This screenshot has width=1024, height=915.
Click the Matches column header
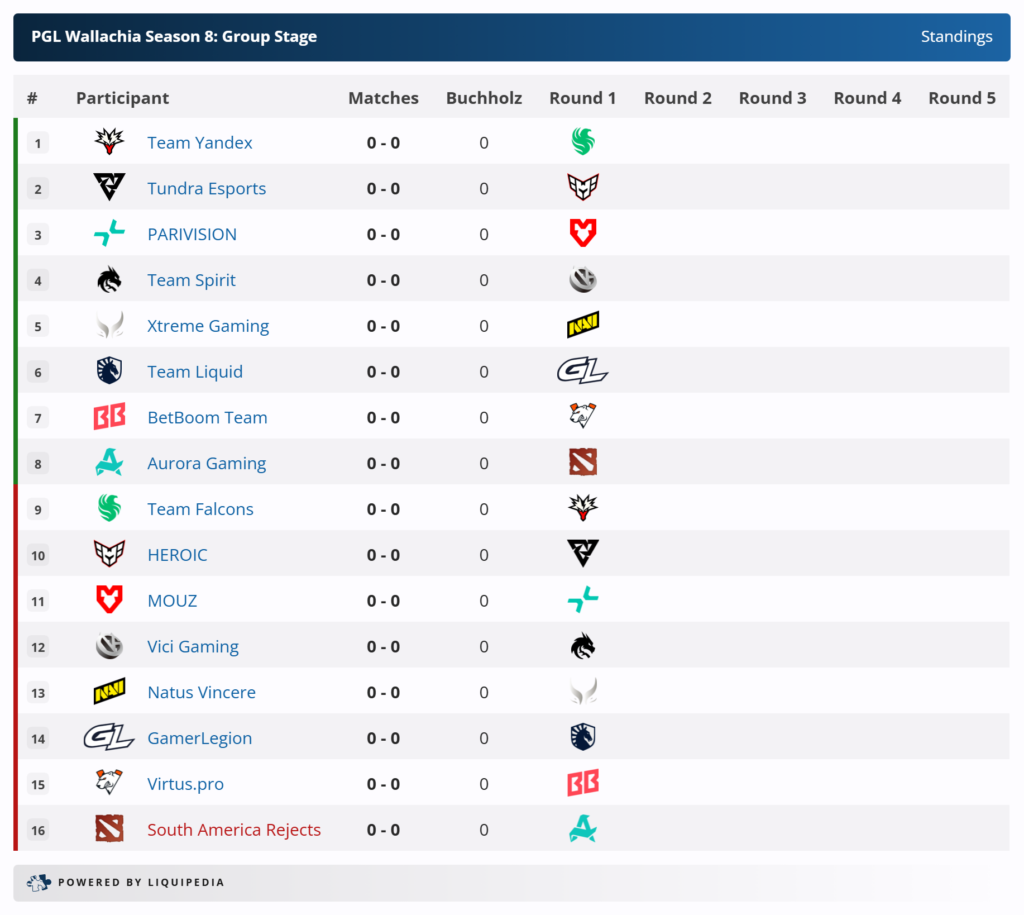[383, 98]
